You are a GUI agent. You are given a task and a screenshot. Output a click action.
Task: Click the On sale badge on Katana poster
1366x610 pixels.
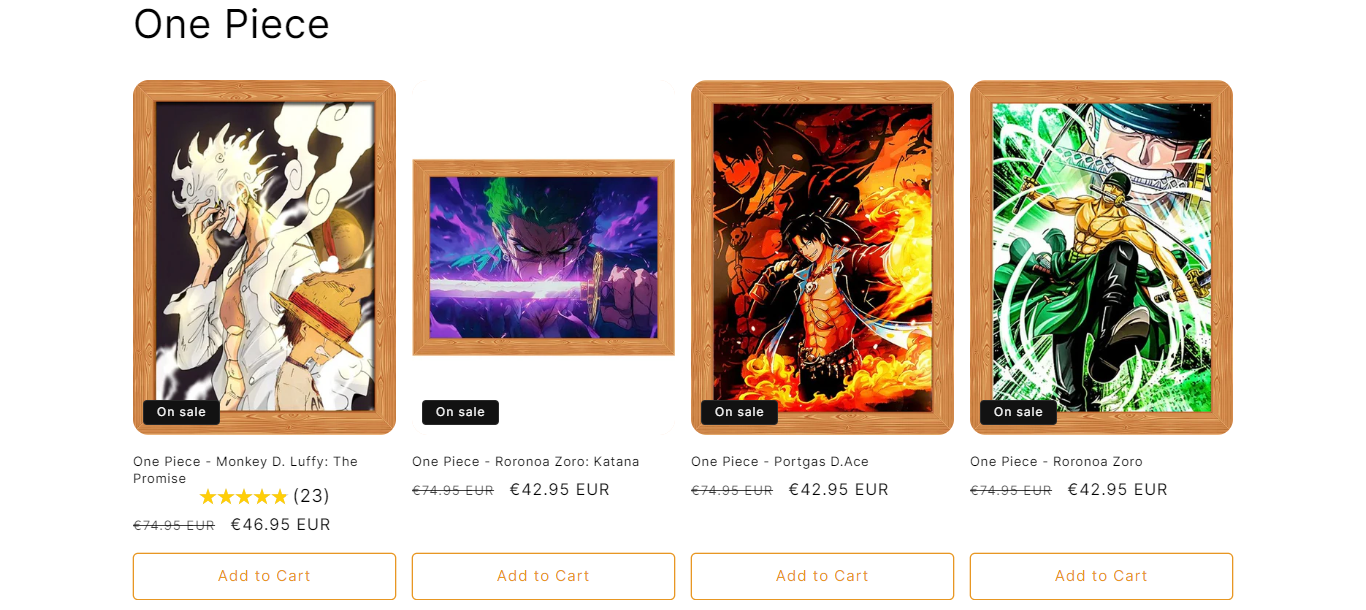coord(460,412)
